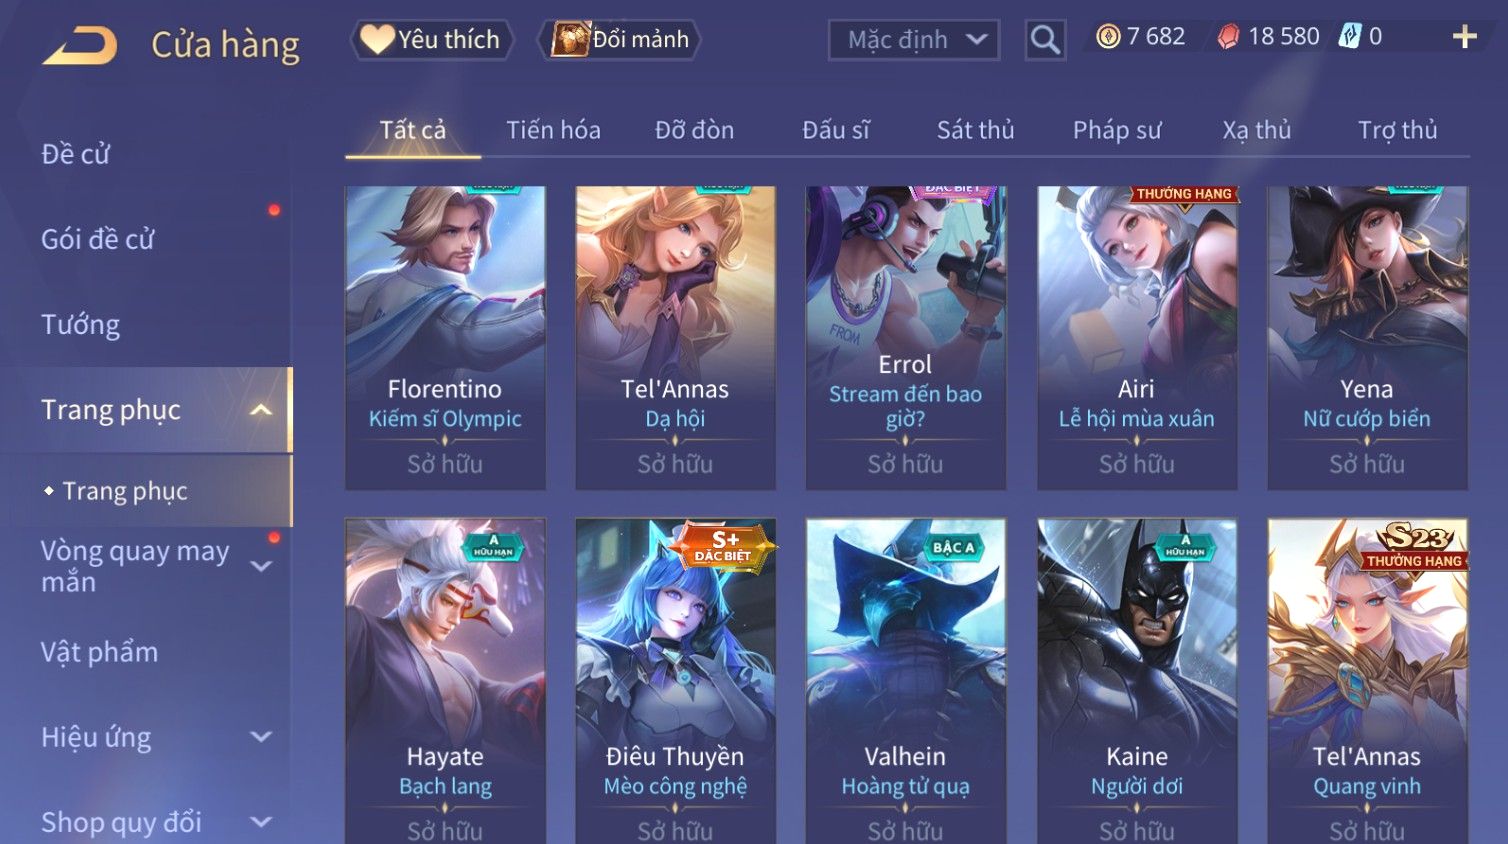
Task: Tap the red gem currency icon
Action: pyautogui.click(x=1229, y=37)
